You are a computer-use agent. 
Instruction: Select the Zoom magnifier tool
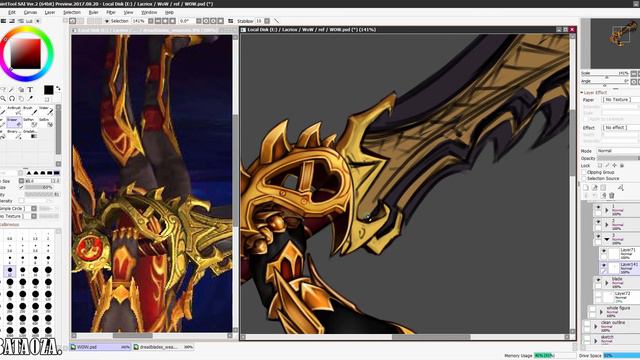pos(3,99)
